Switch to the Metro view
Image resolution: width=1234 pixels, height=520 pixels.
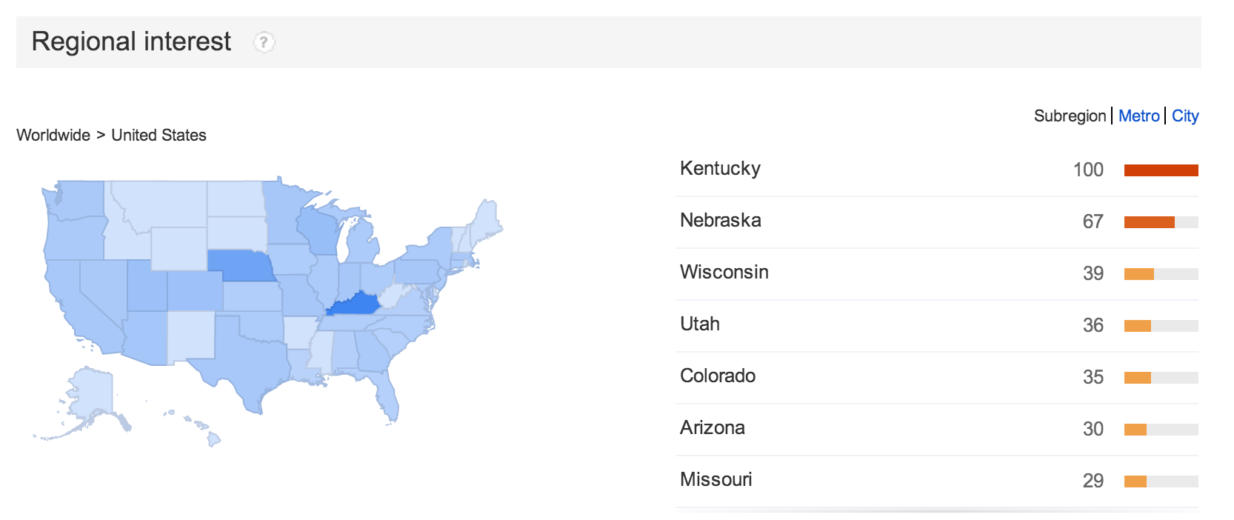(x=1139, y=116)
